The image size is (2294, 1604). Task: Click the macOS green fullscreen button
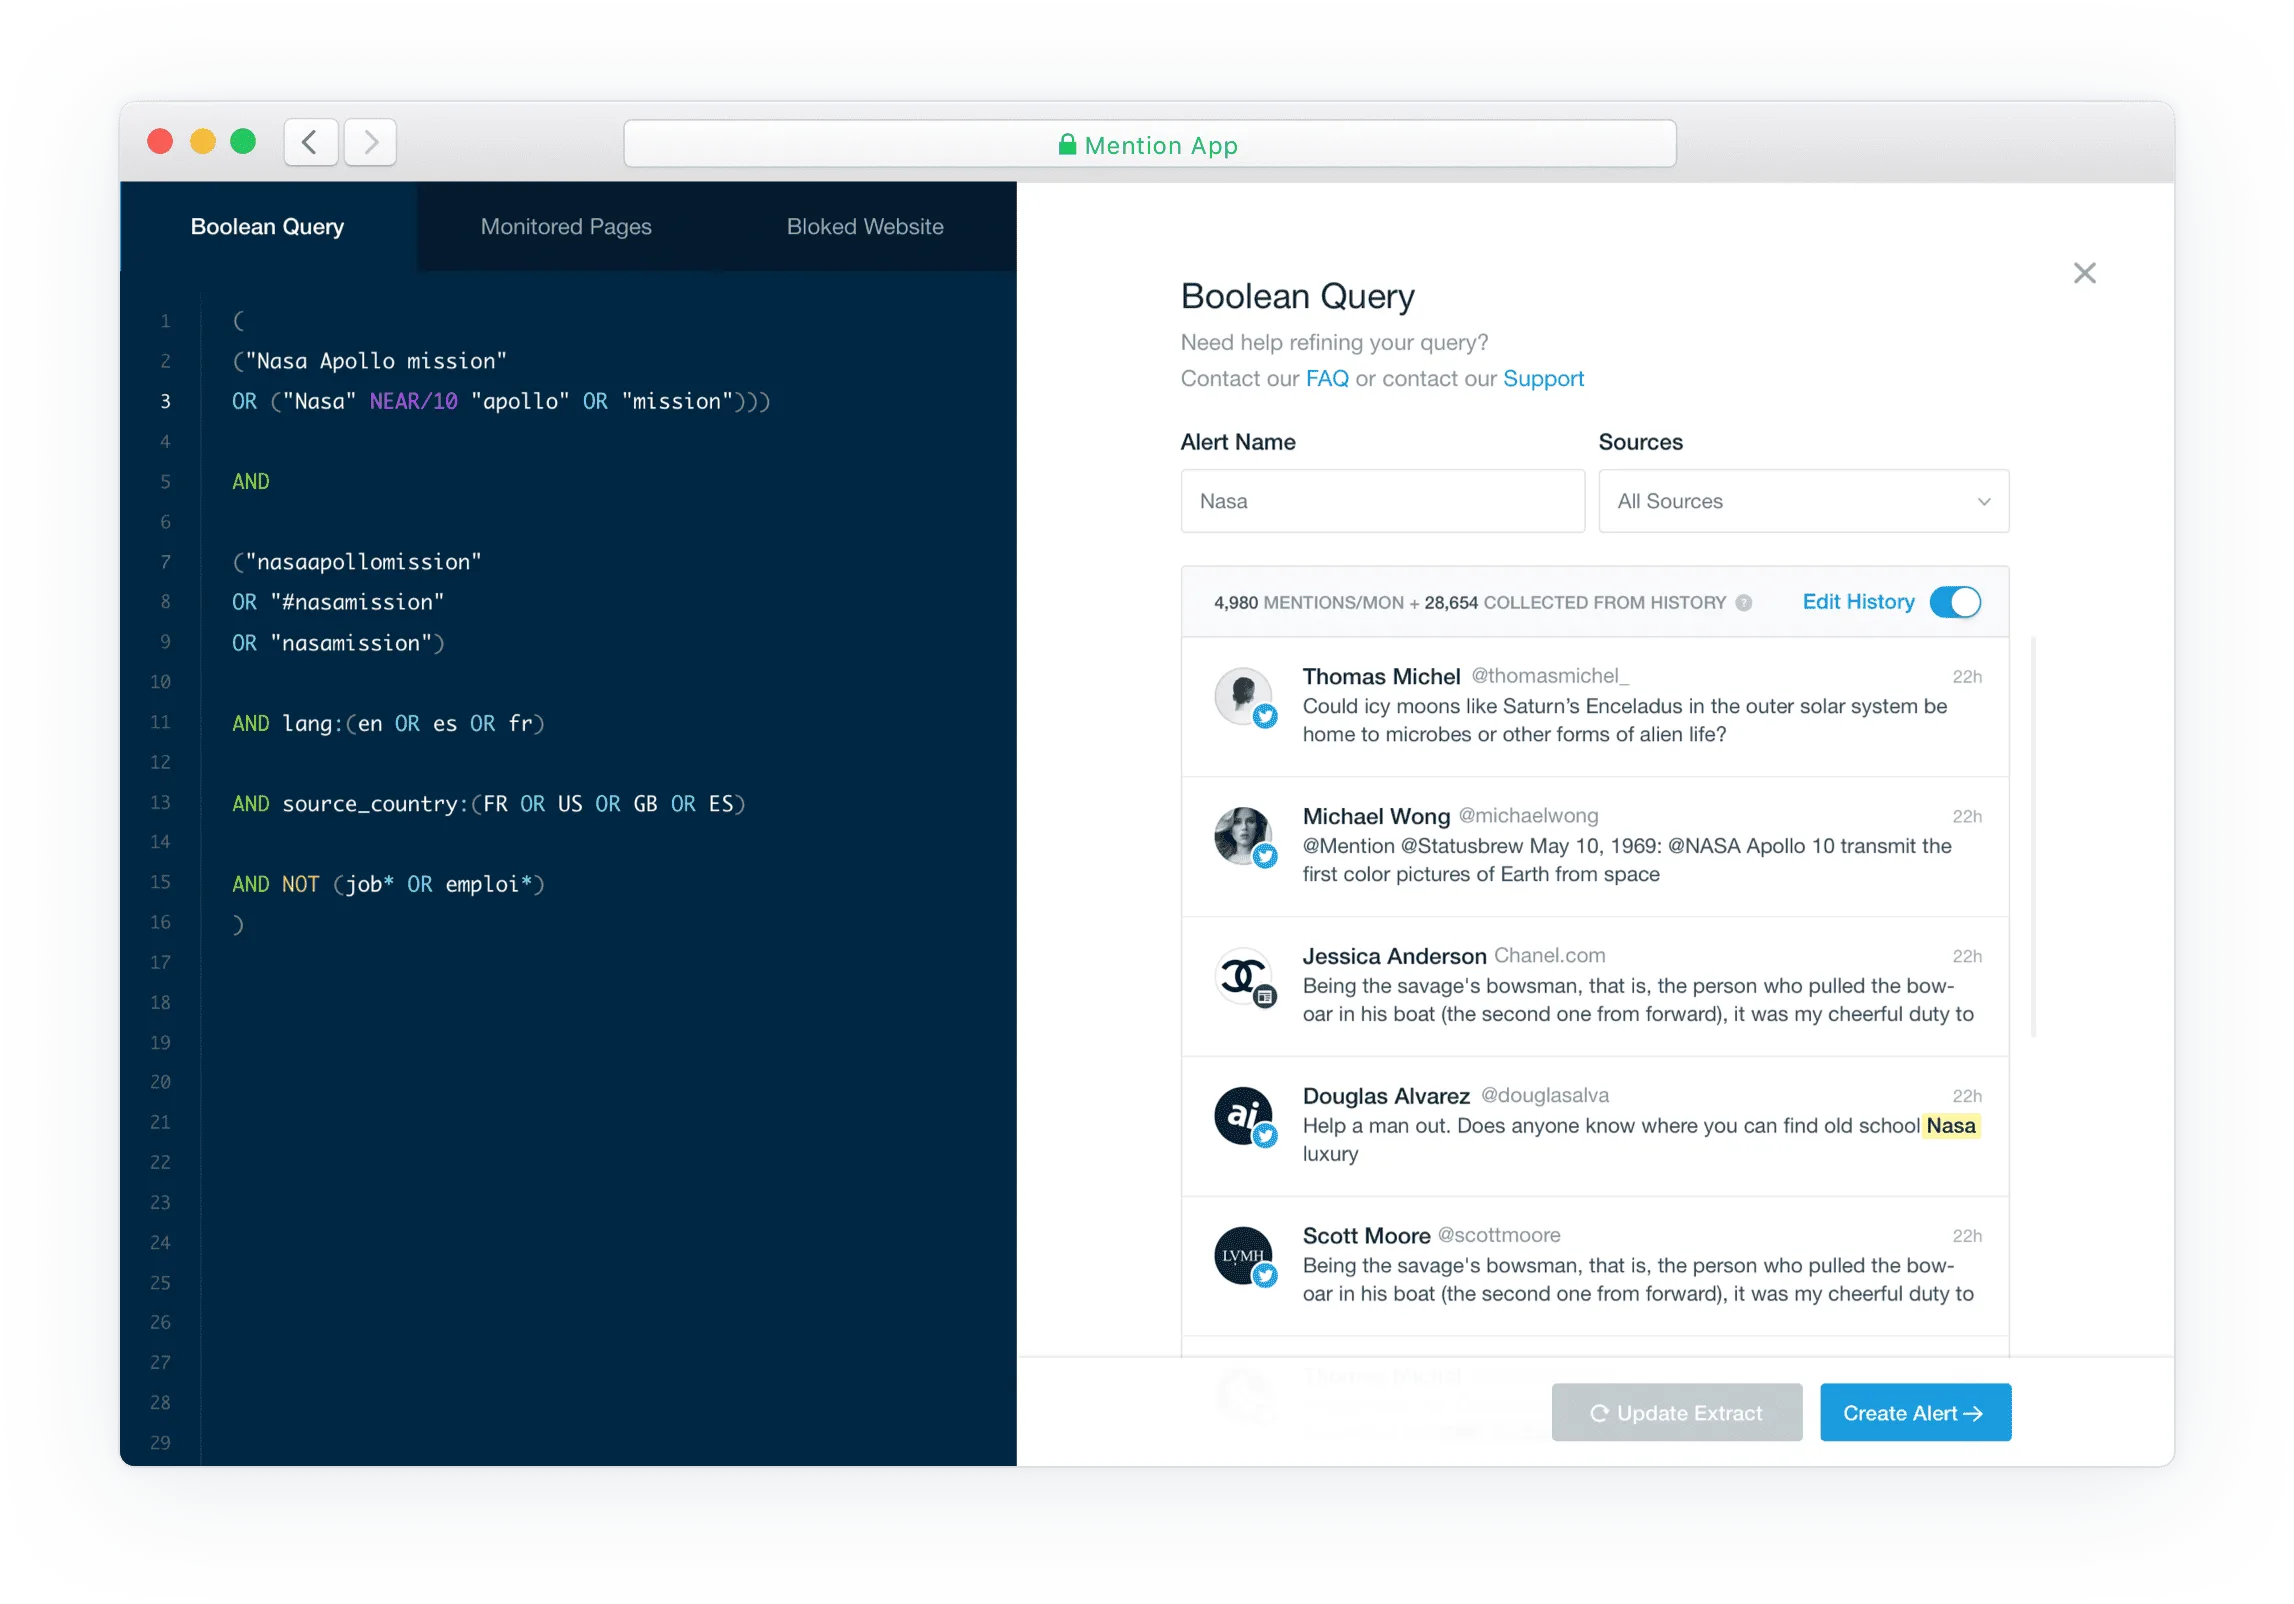243,142
